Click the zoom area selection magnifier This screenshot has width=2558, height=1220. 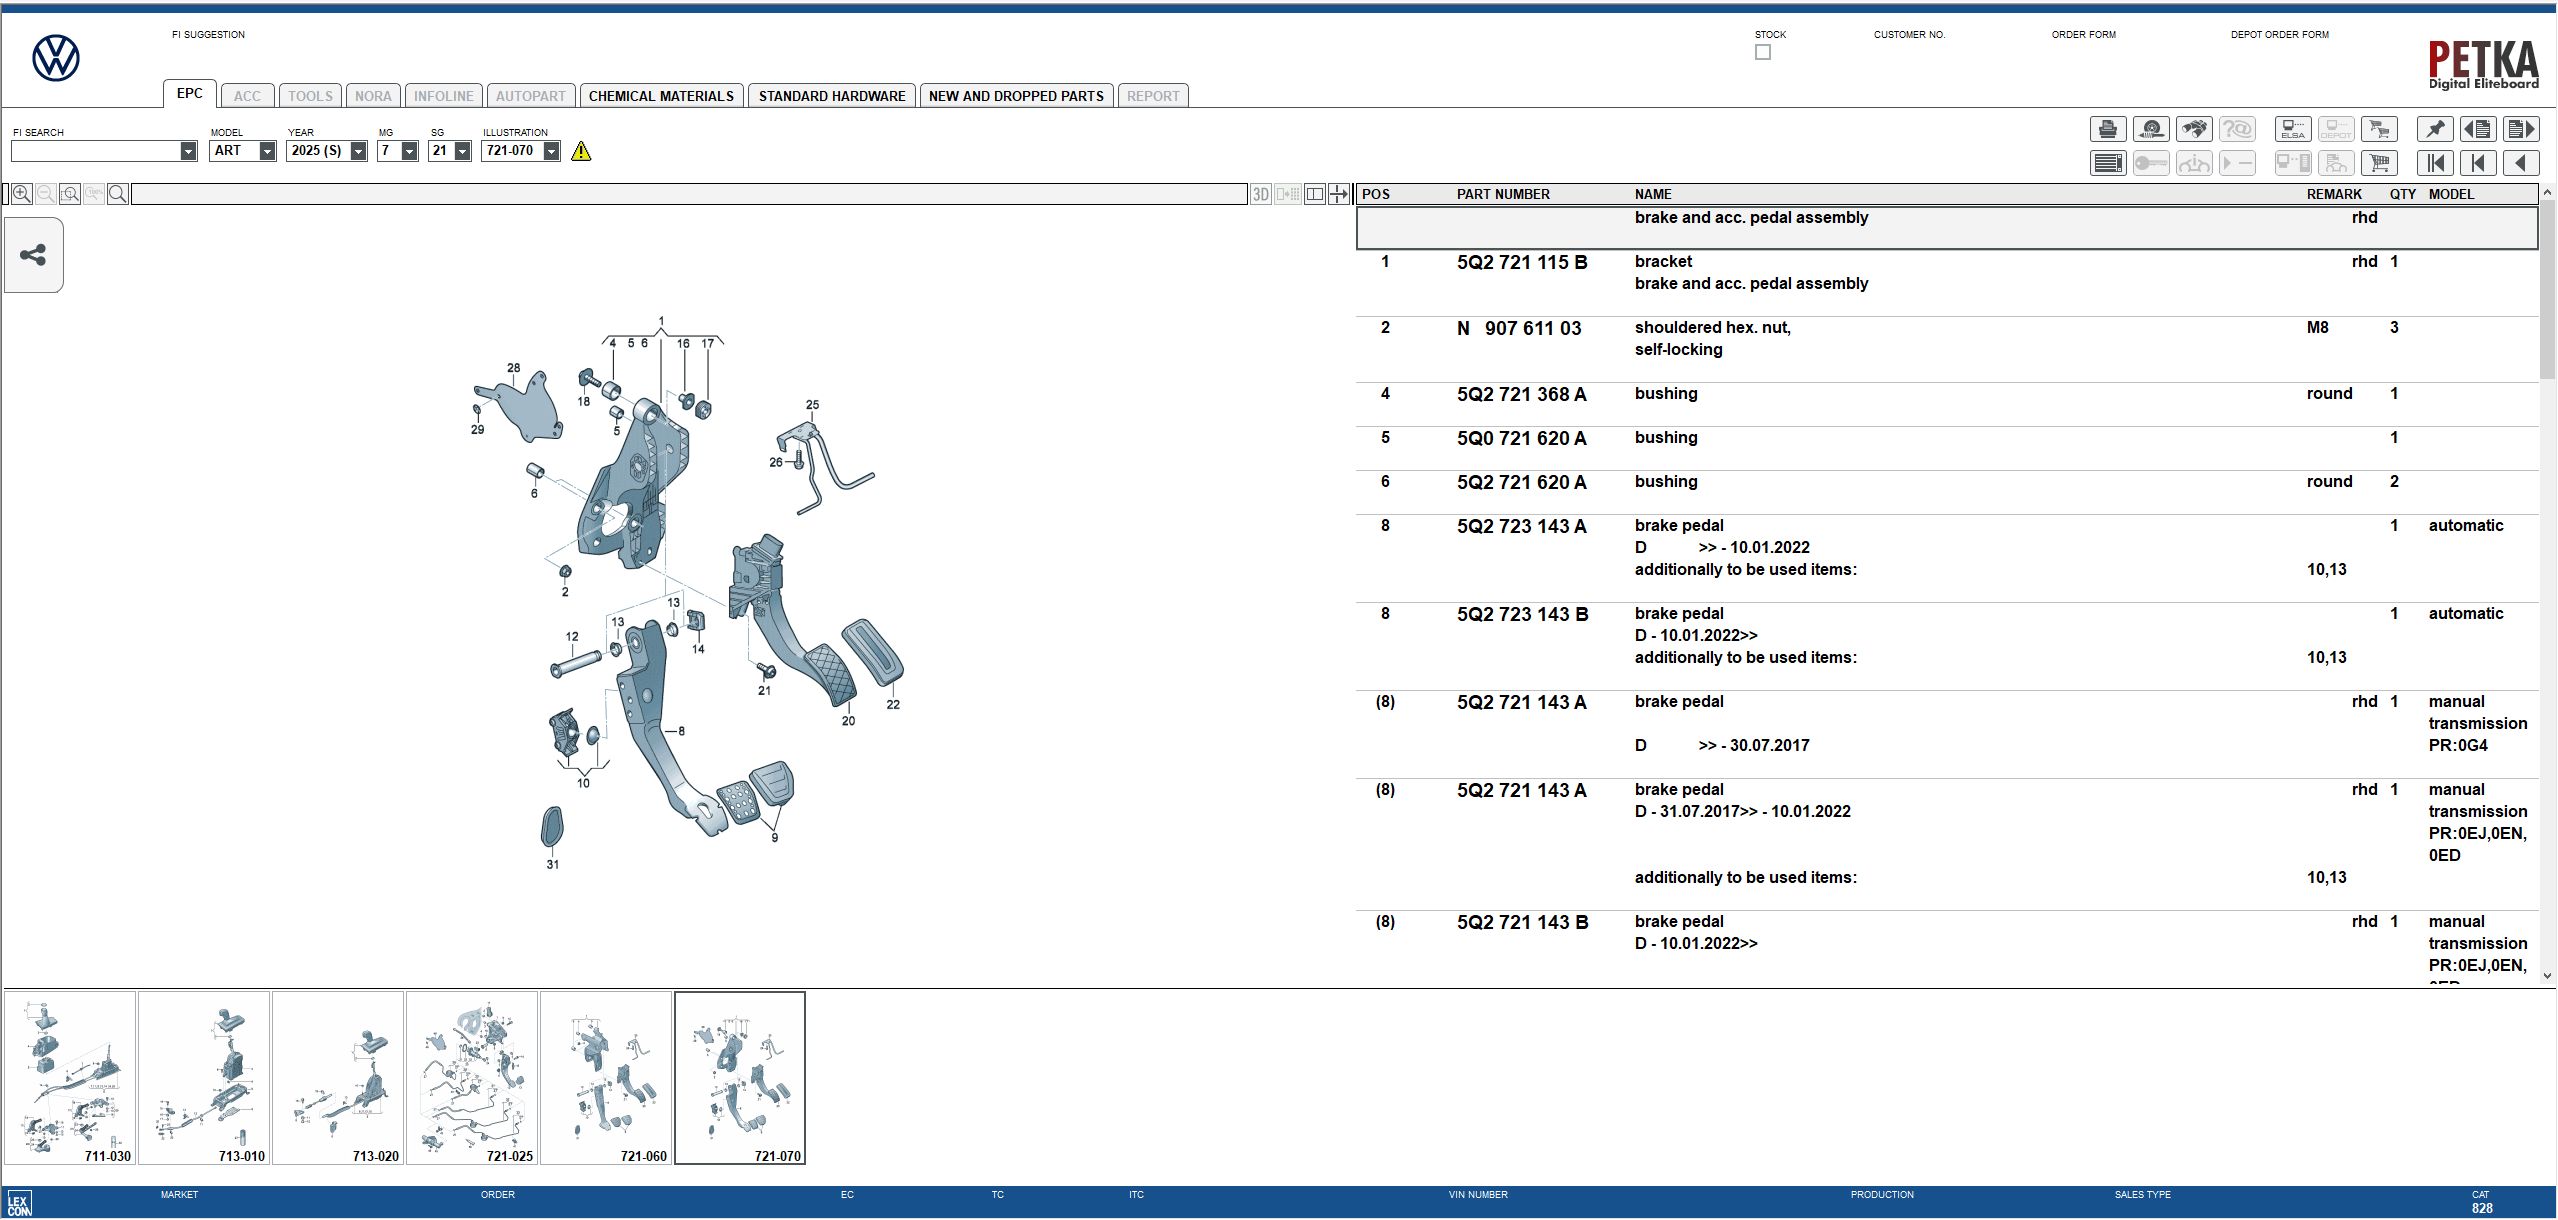point(70,194)
